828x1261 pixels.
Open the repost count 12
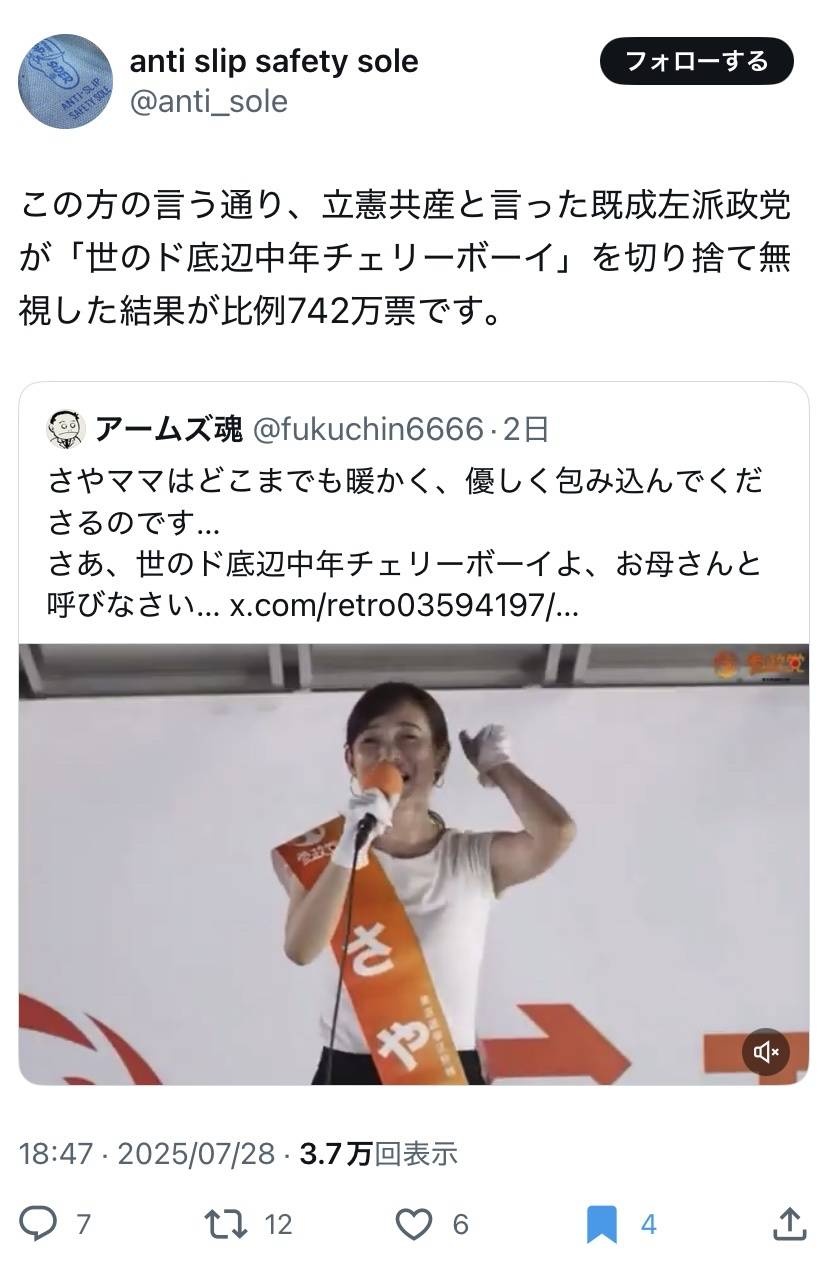(278, 1224)
